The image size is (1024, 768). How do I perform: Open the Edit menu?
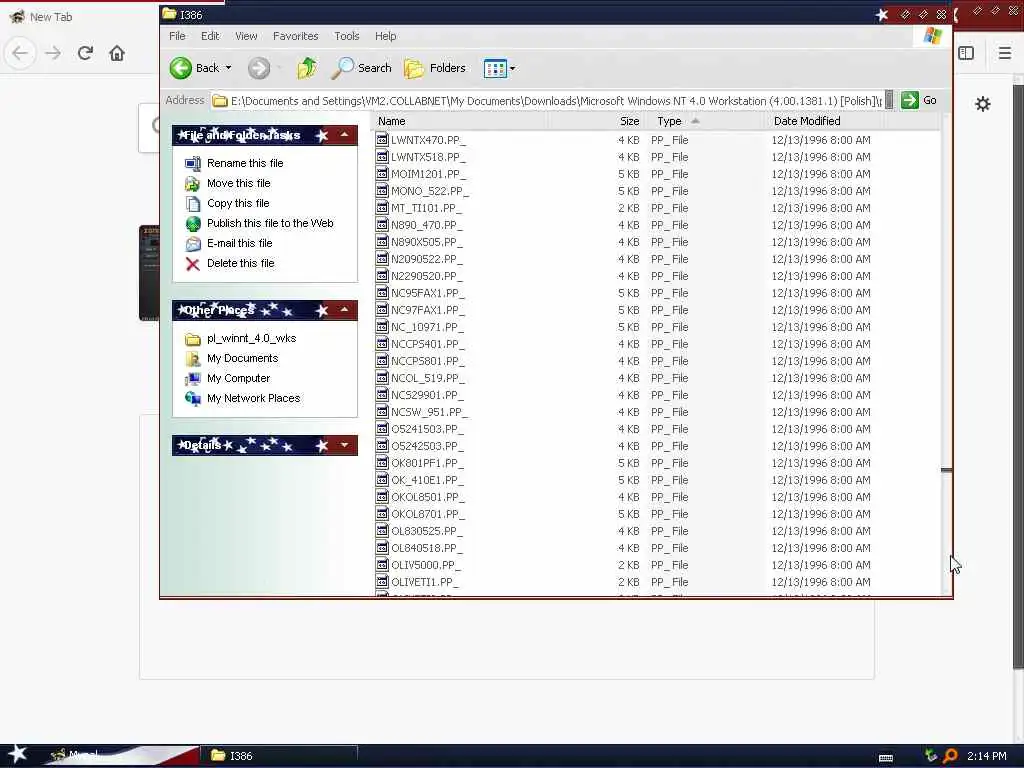click(210, 36)
